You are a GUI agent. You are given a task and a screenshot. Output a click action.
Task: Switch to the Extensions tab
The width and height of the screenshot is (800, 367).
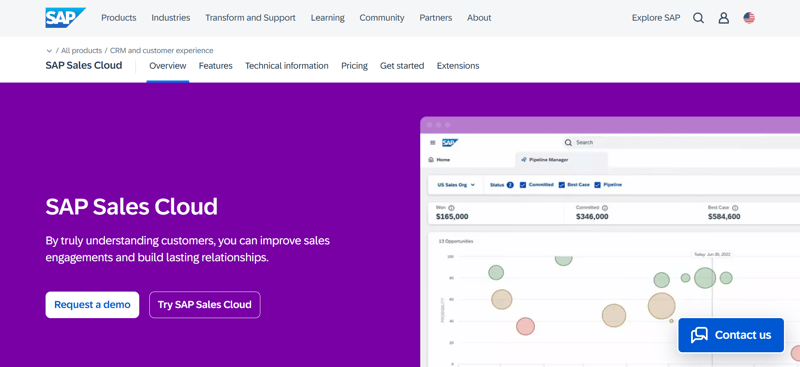point(458,66)
